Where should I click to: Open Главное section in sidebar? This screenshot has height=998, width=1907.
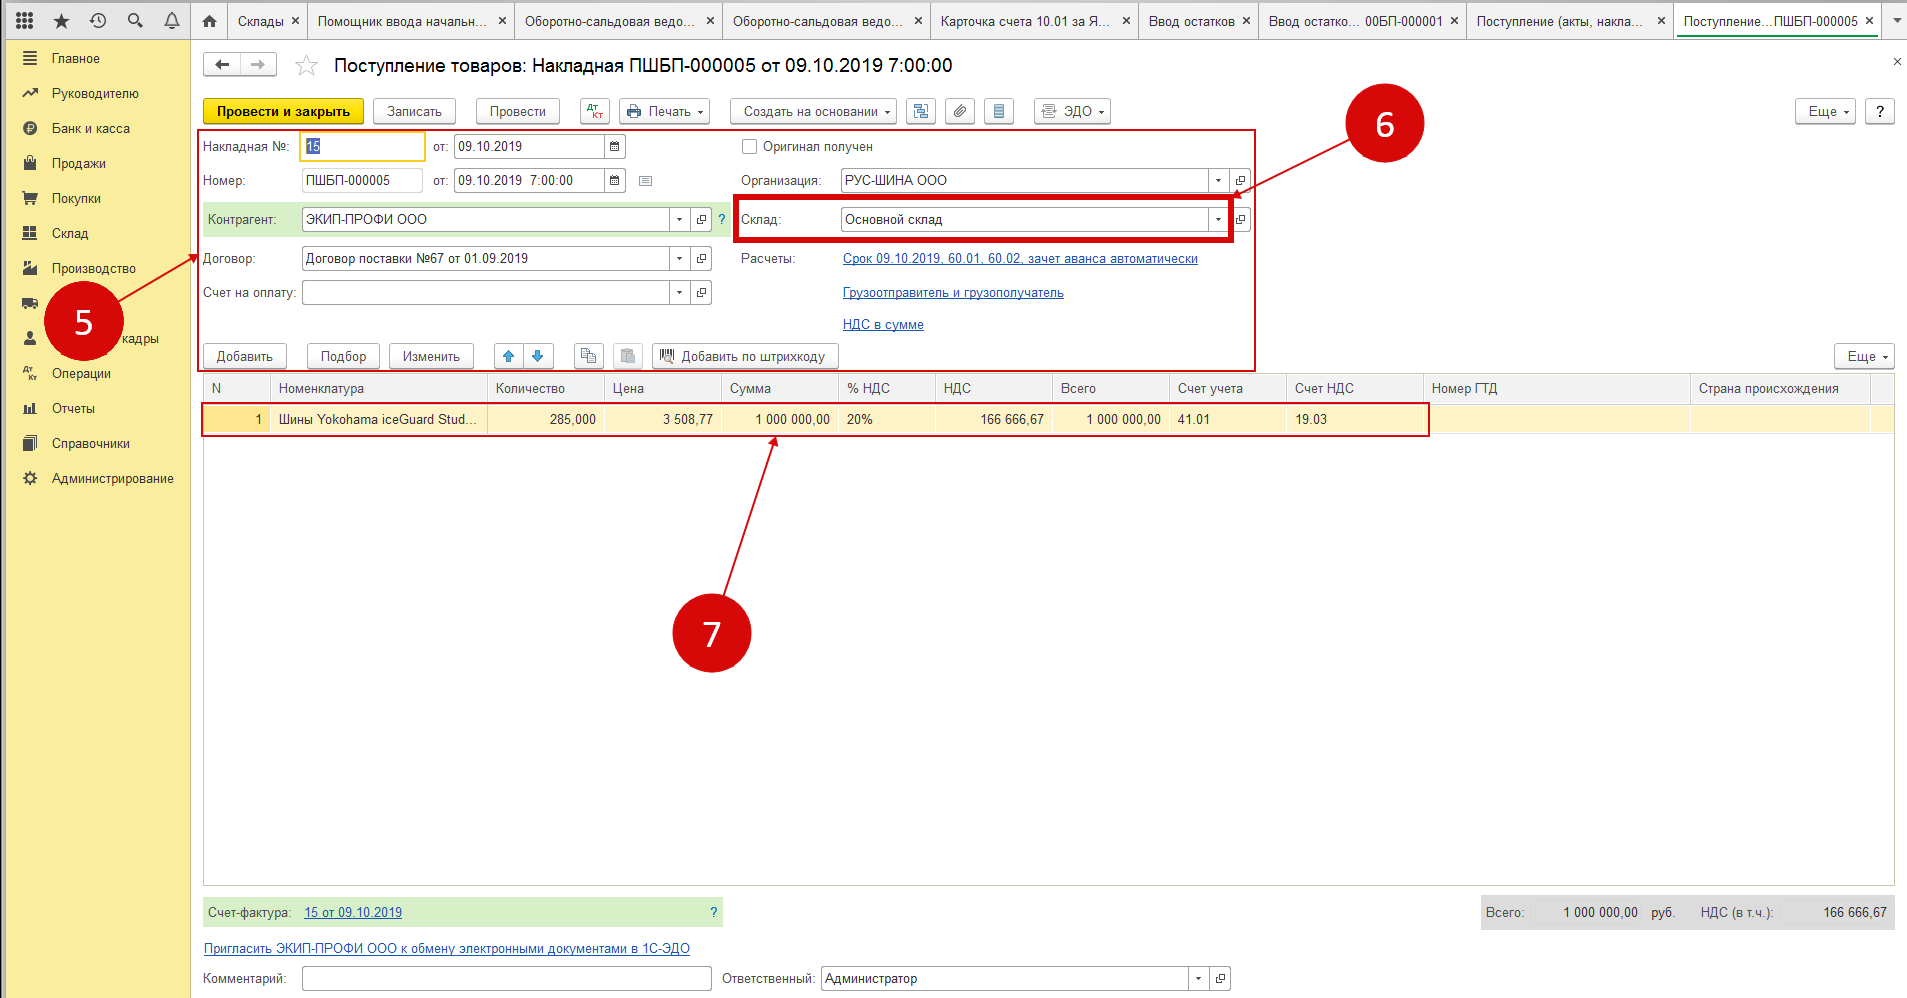point(76,58)
